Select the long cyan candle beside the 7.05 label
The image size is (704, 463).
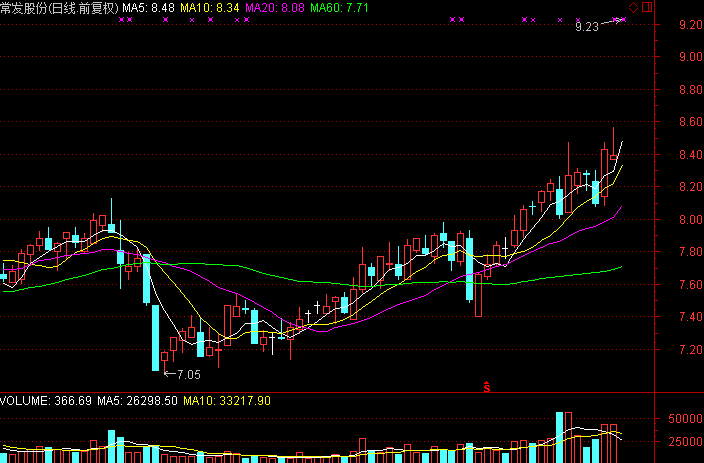[155, 338]
